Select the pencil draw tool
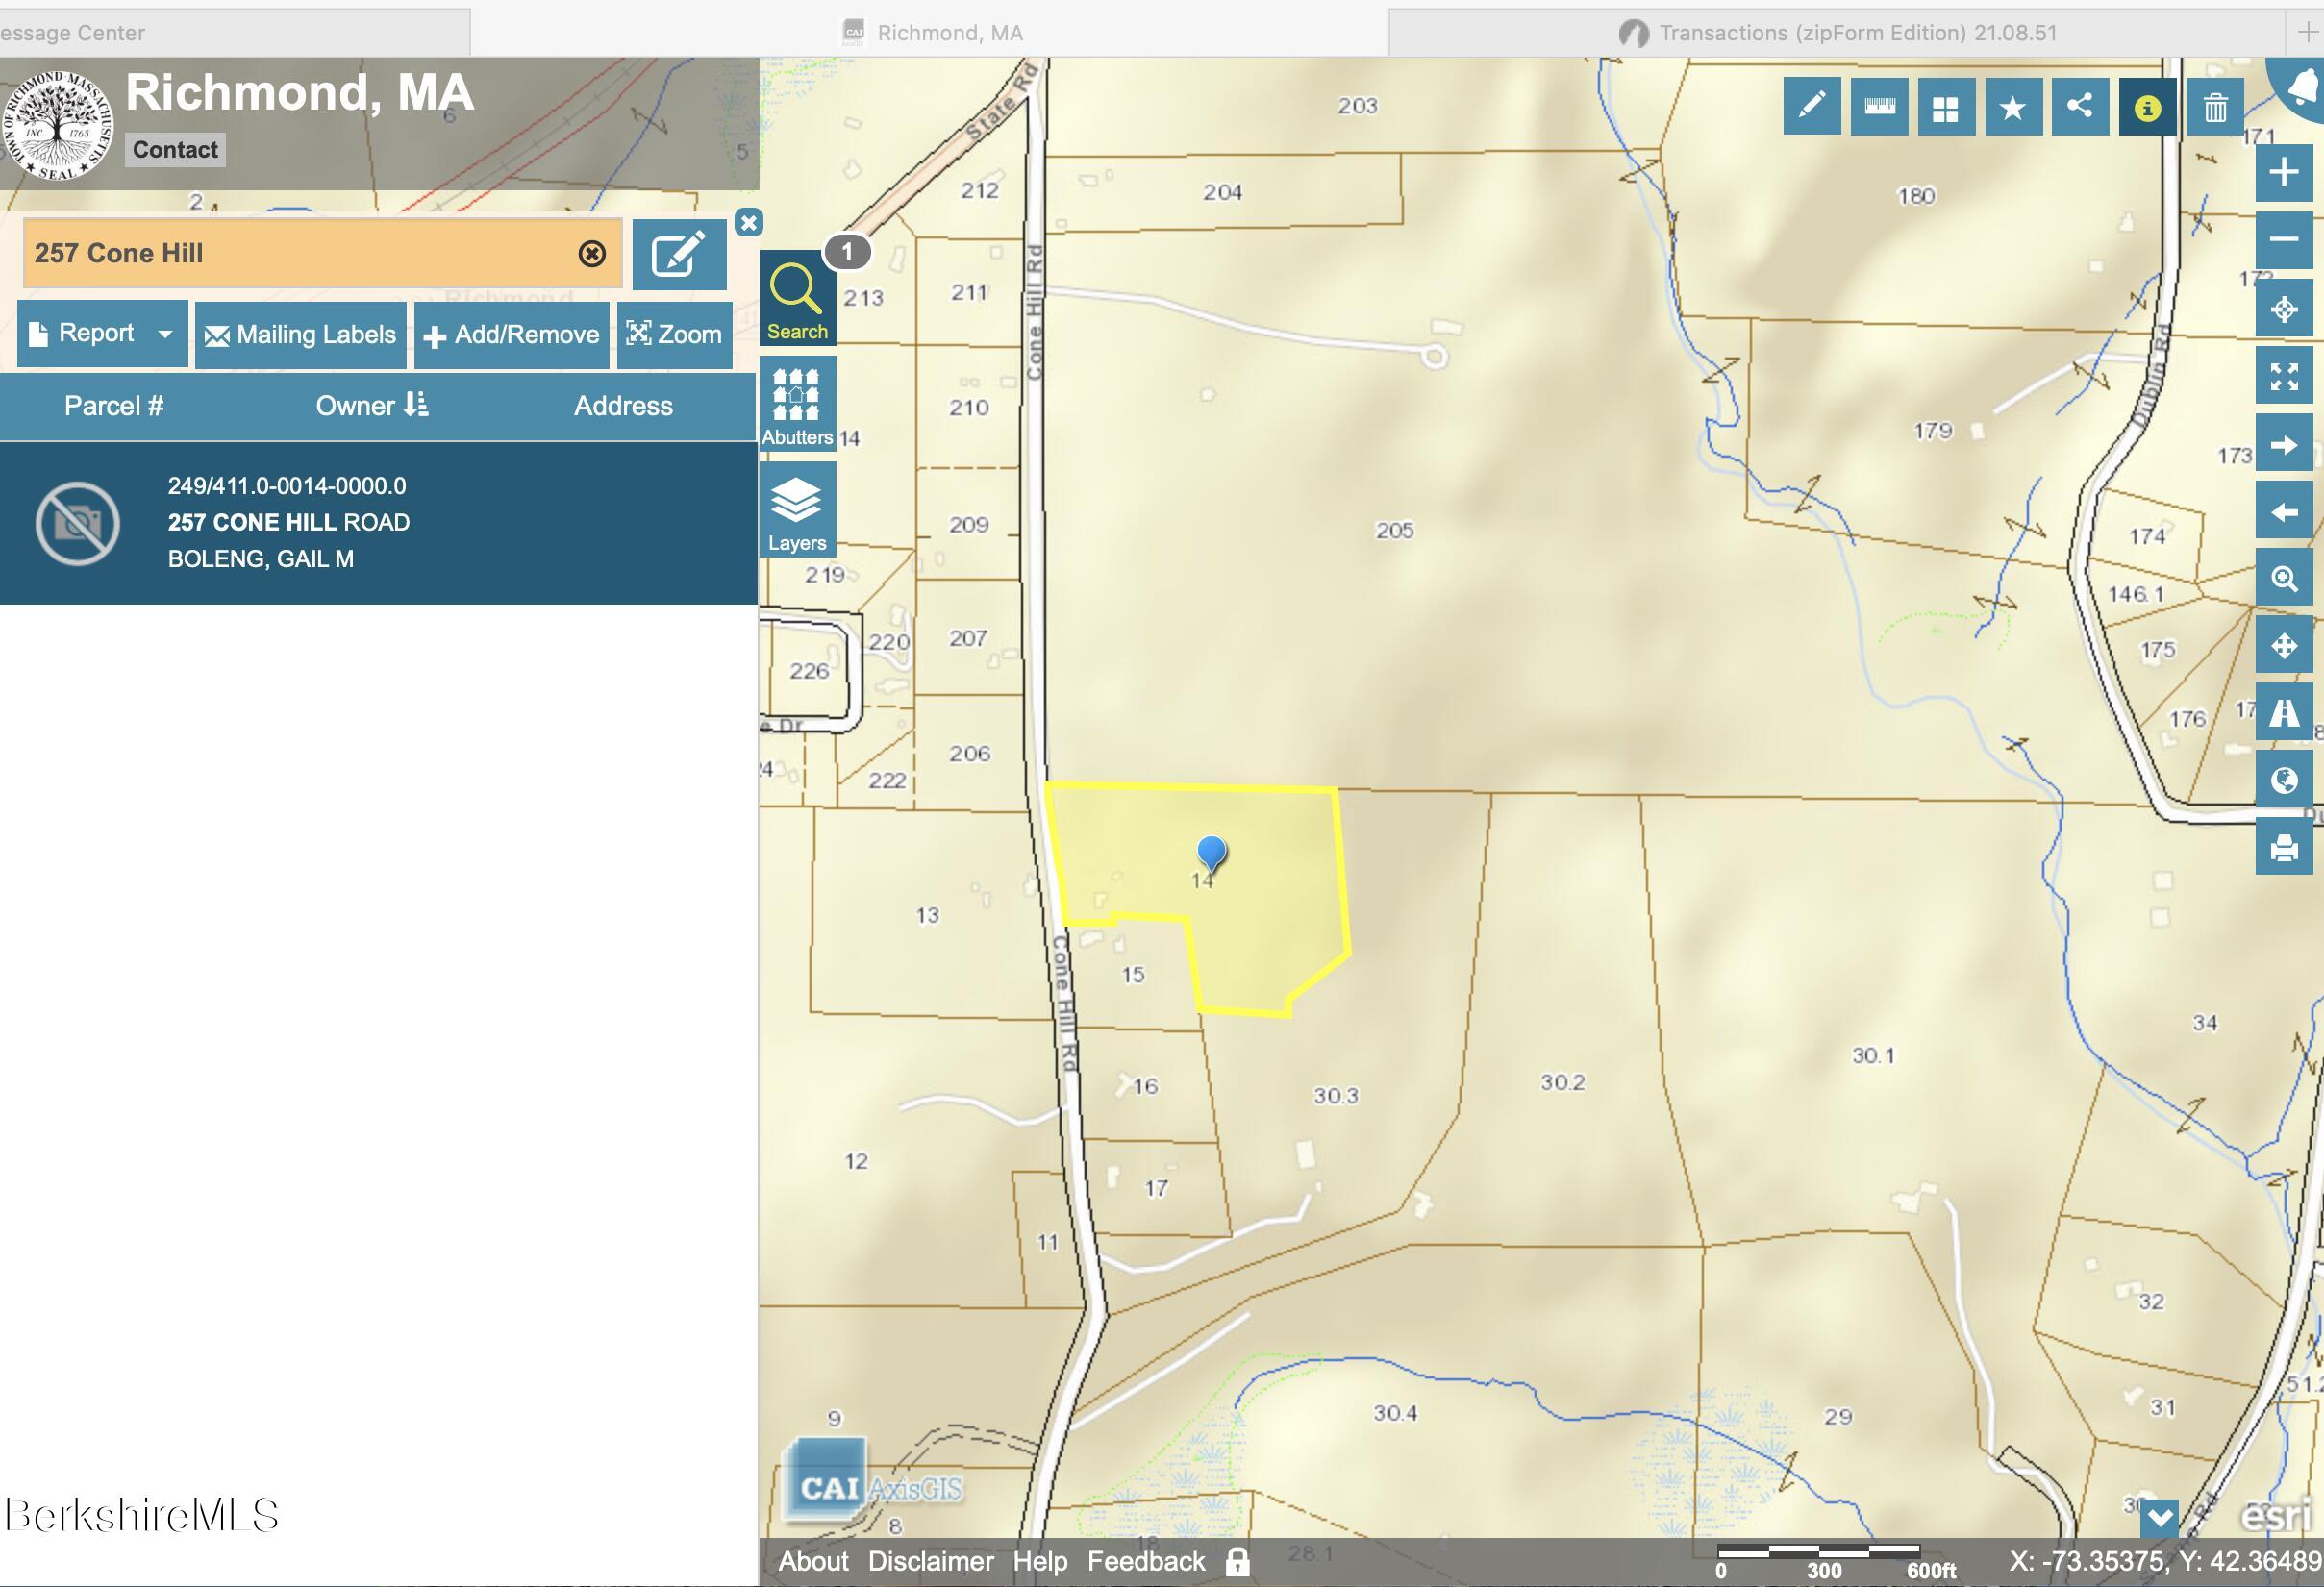 click(x=1811, y=107)
